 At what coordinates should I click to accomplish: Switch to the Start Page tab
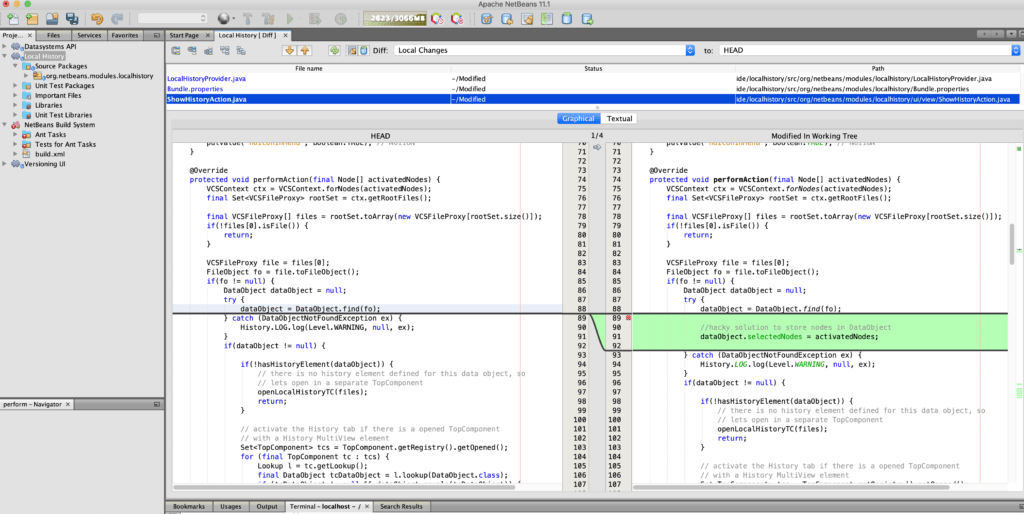point(184,35)
